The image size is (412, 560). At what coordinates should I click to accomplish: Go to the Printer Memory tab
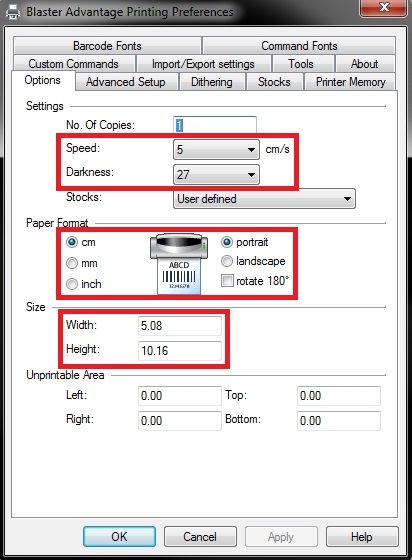click(x=351, y=82)
